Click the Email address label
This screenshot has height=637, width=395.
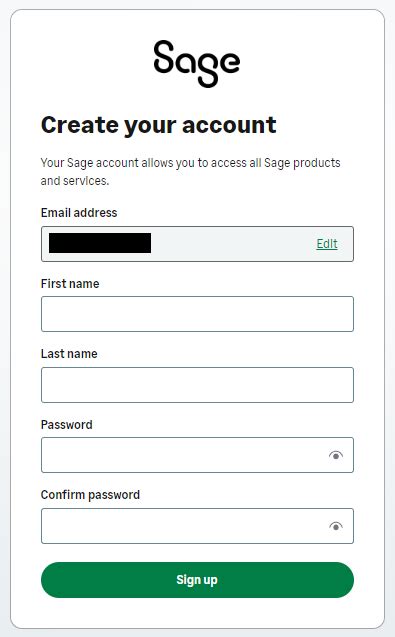[79, 212]
